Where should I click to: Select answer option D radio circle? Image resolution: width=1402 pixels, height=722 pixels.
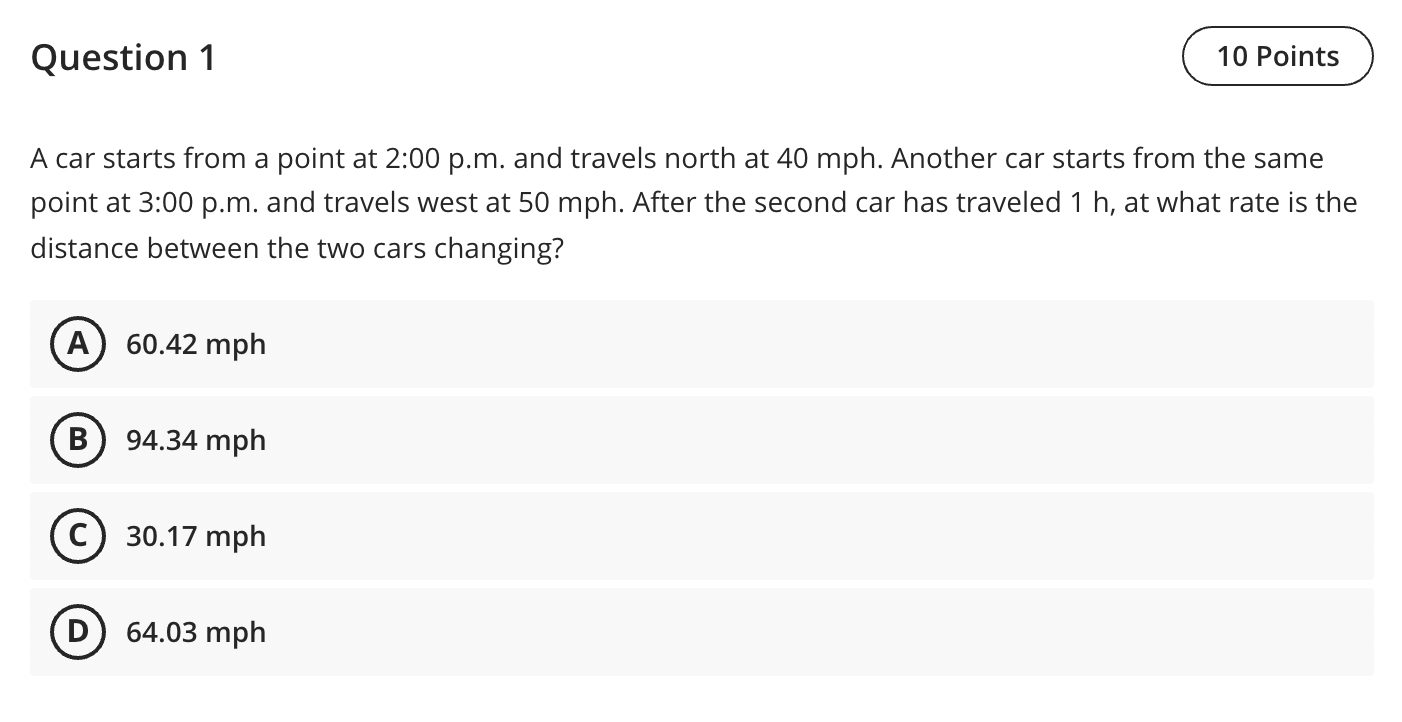click(x=77, y=632)
